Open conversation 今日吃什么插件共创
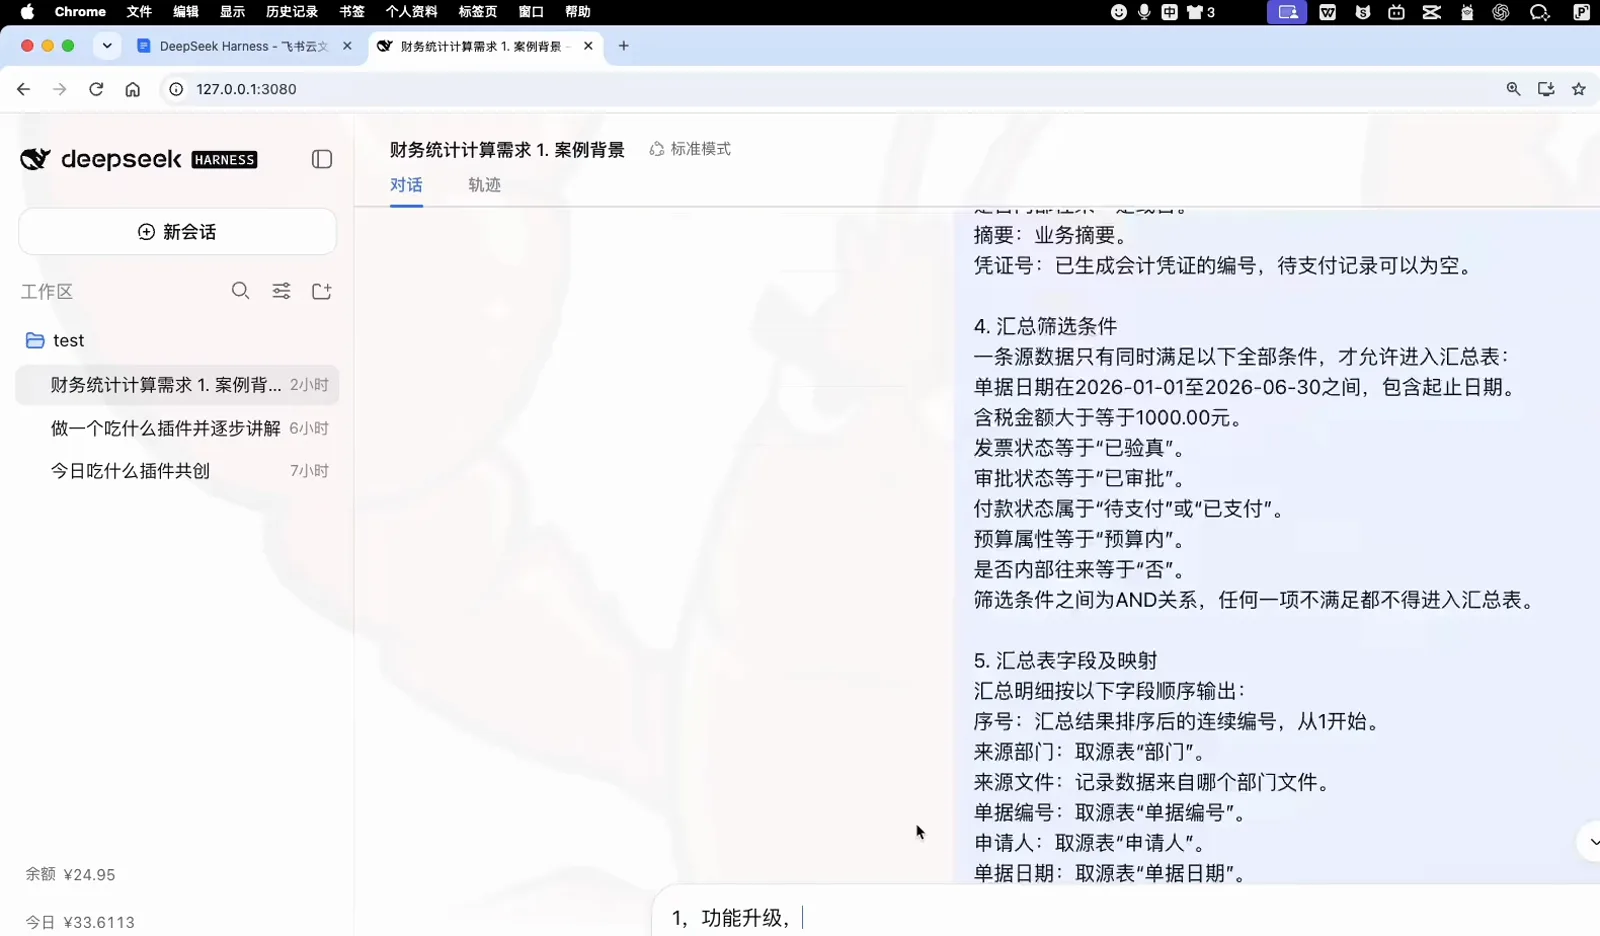The image size is (1600, 936). [177, 471]
